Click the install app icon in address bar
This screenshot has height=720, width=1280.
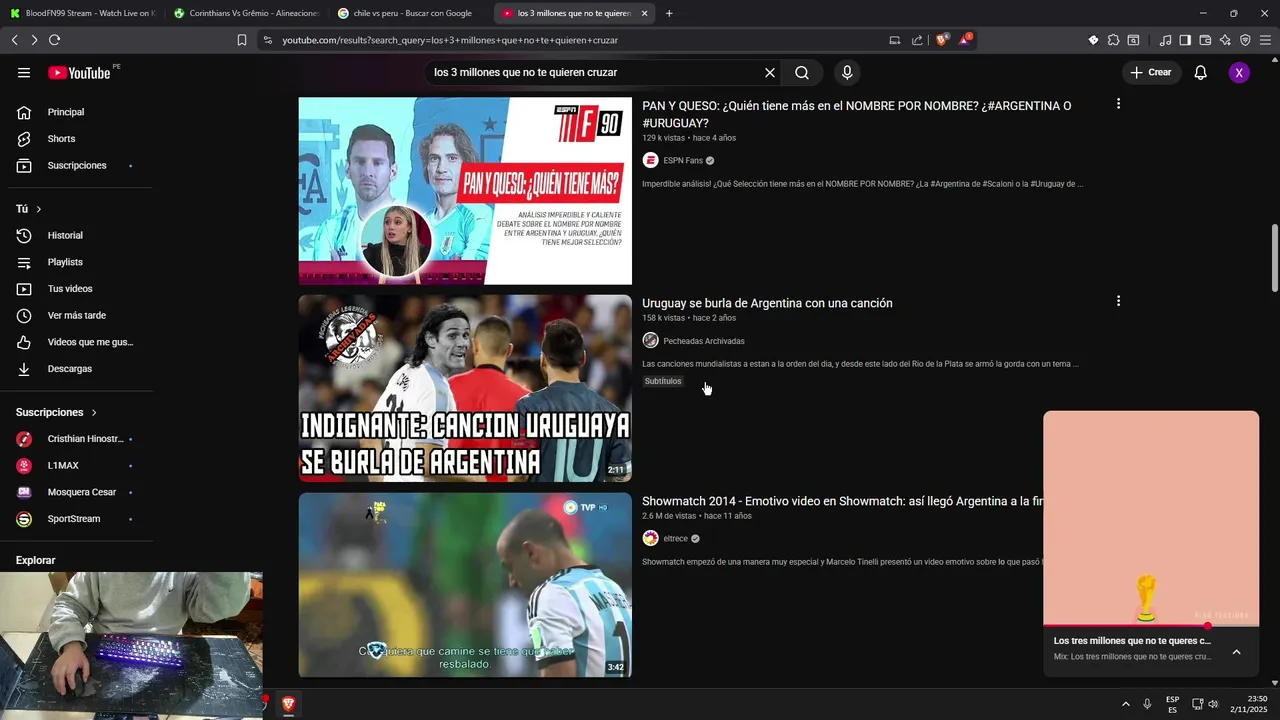[894, 40]
